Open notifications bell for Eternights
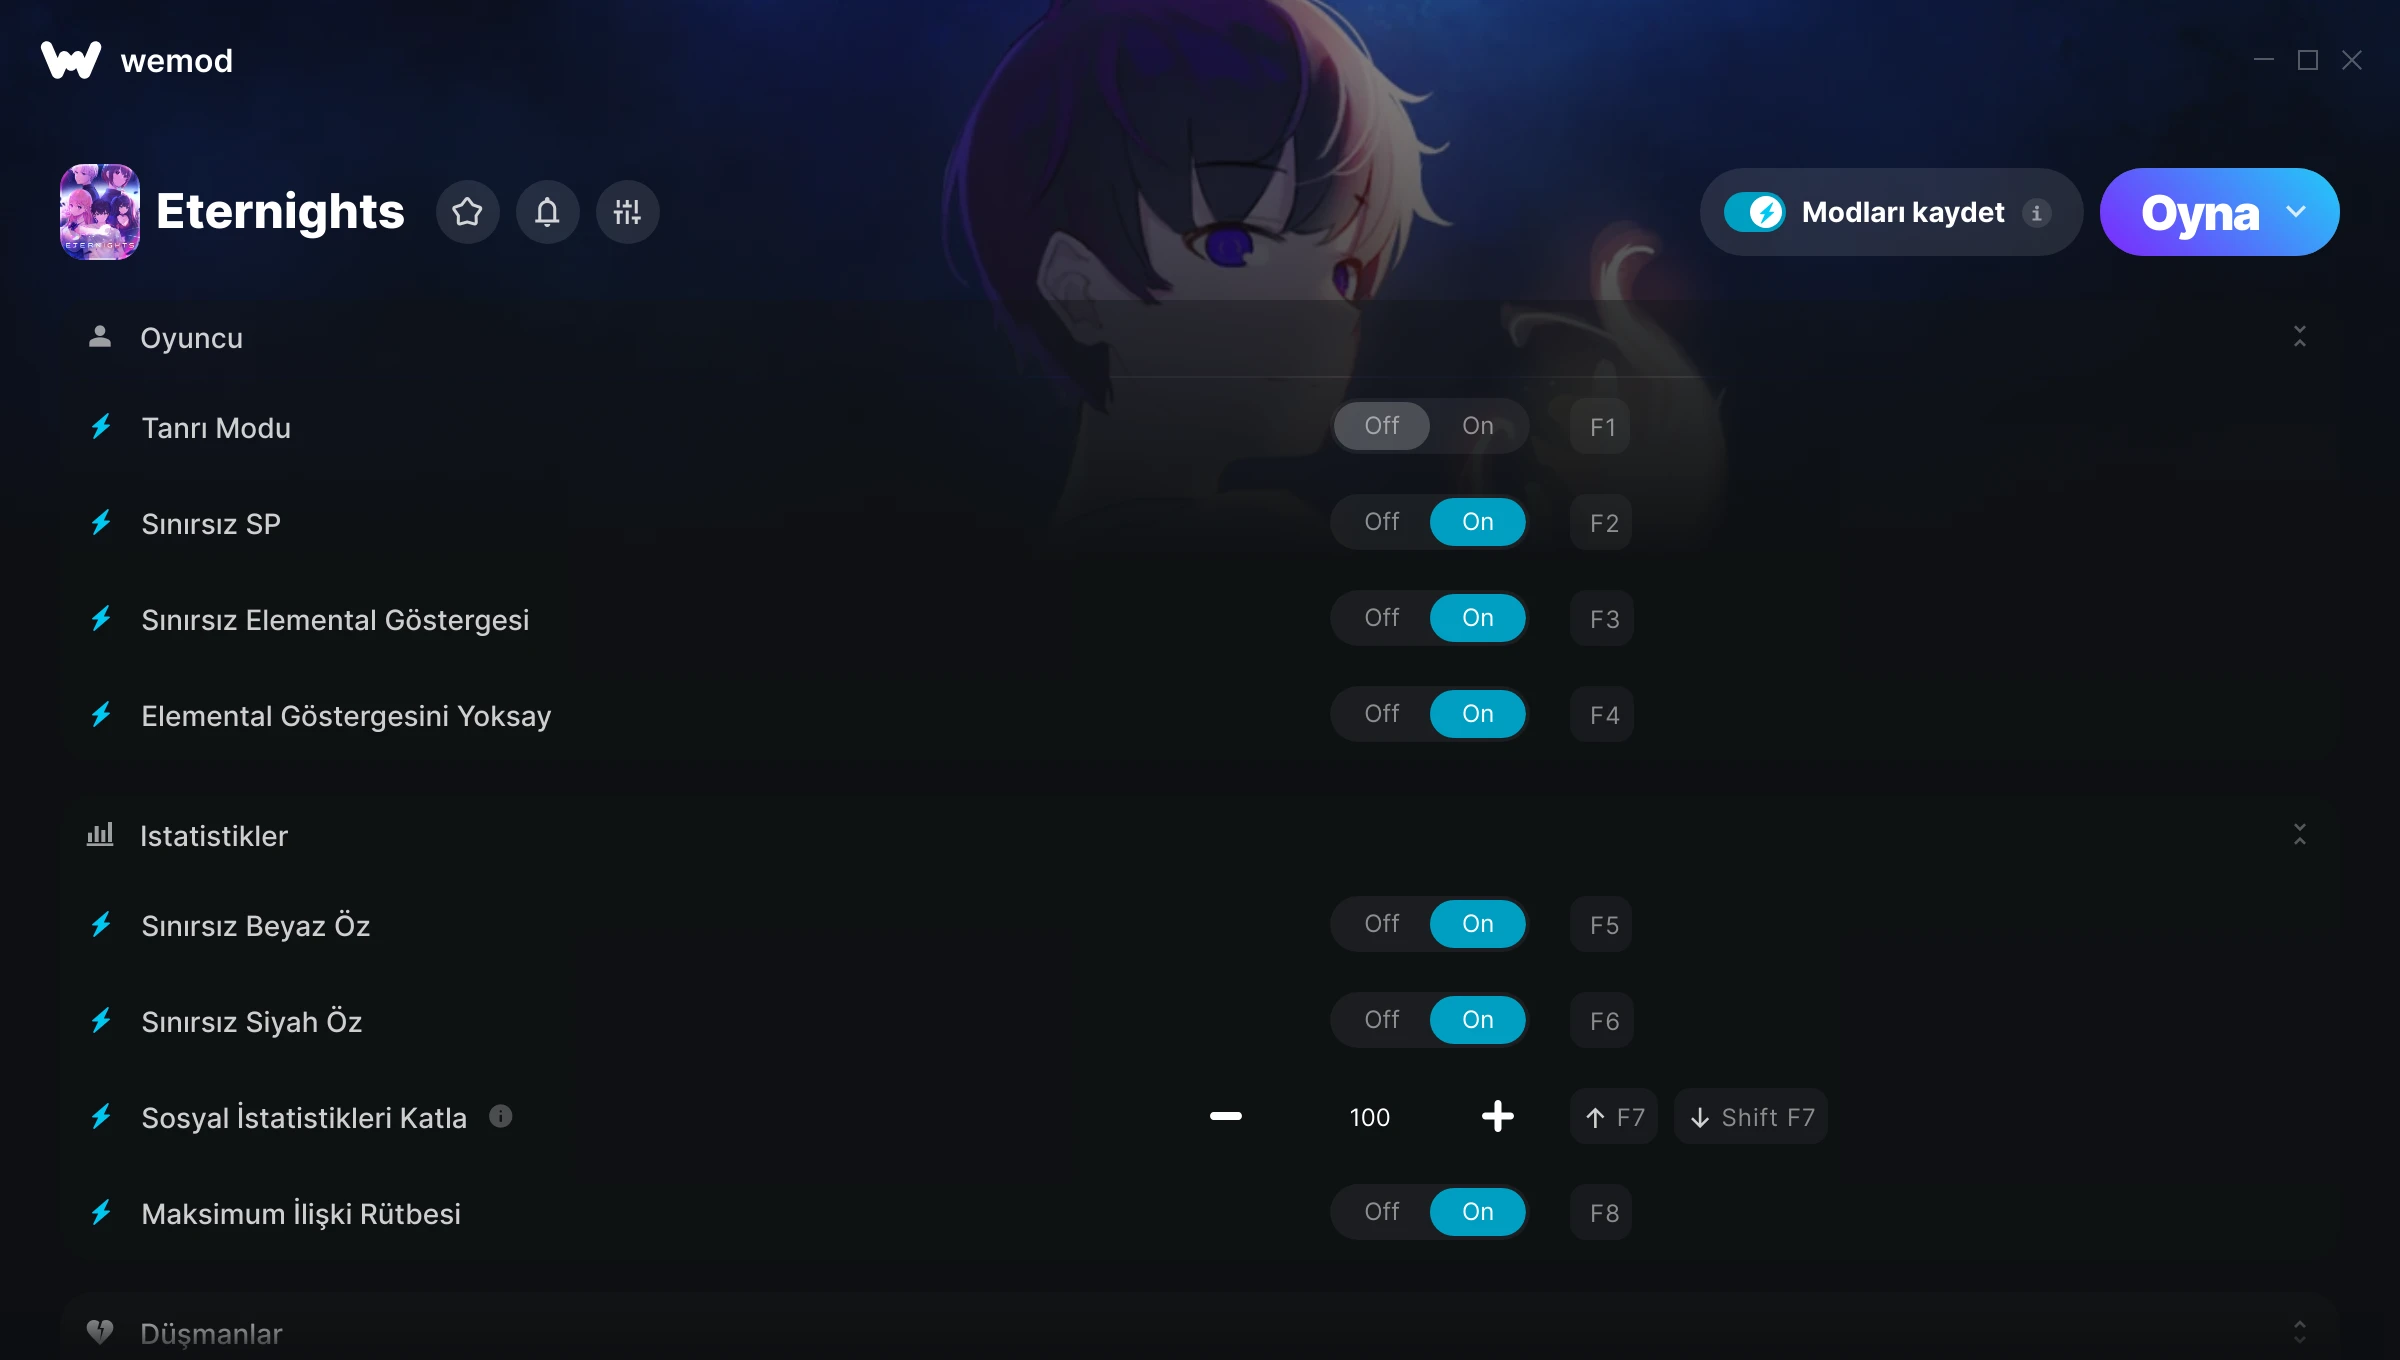The height and width of the screenshot is (1360, 2400). point(547,212)
